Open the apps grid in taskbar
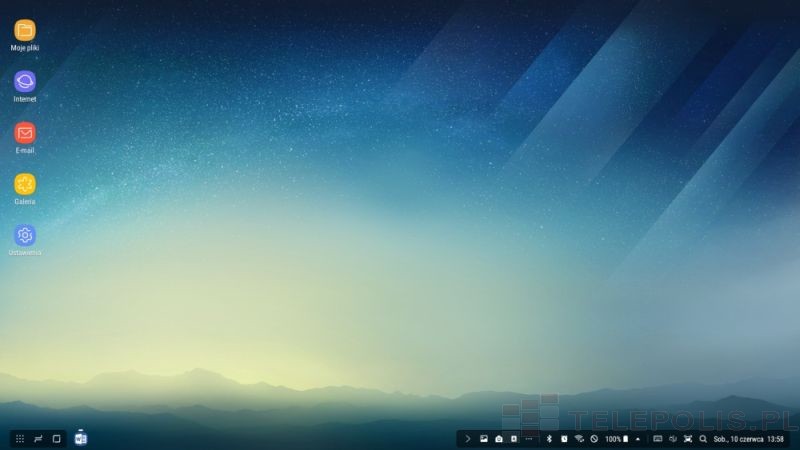This screenshot has width=800, height=450. click(x=20, y=439)
